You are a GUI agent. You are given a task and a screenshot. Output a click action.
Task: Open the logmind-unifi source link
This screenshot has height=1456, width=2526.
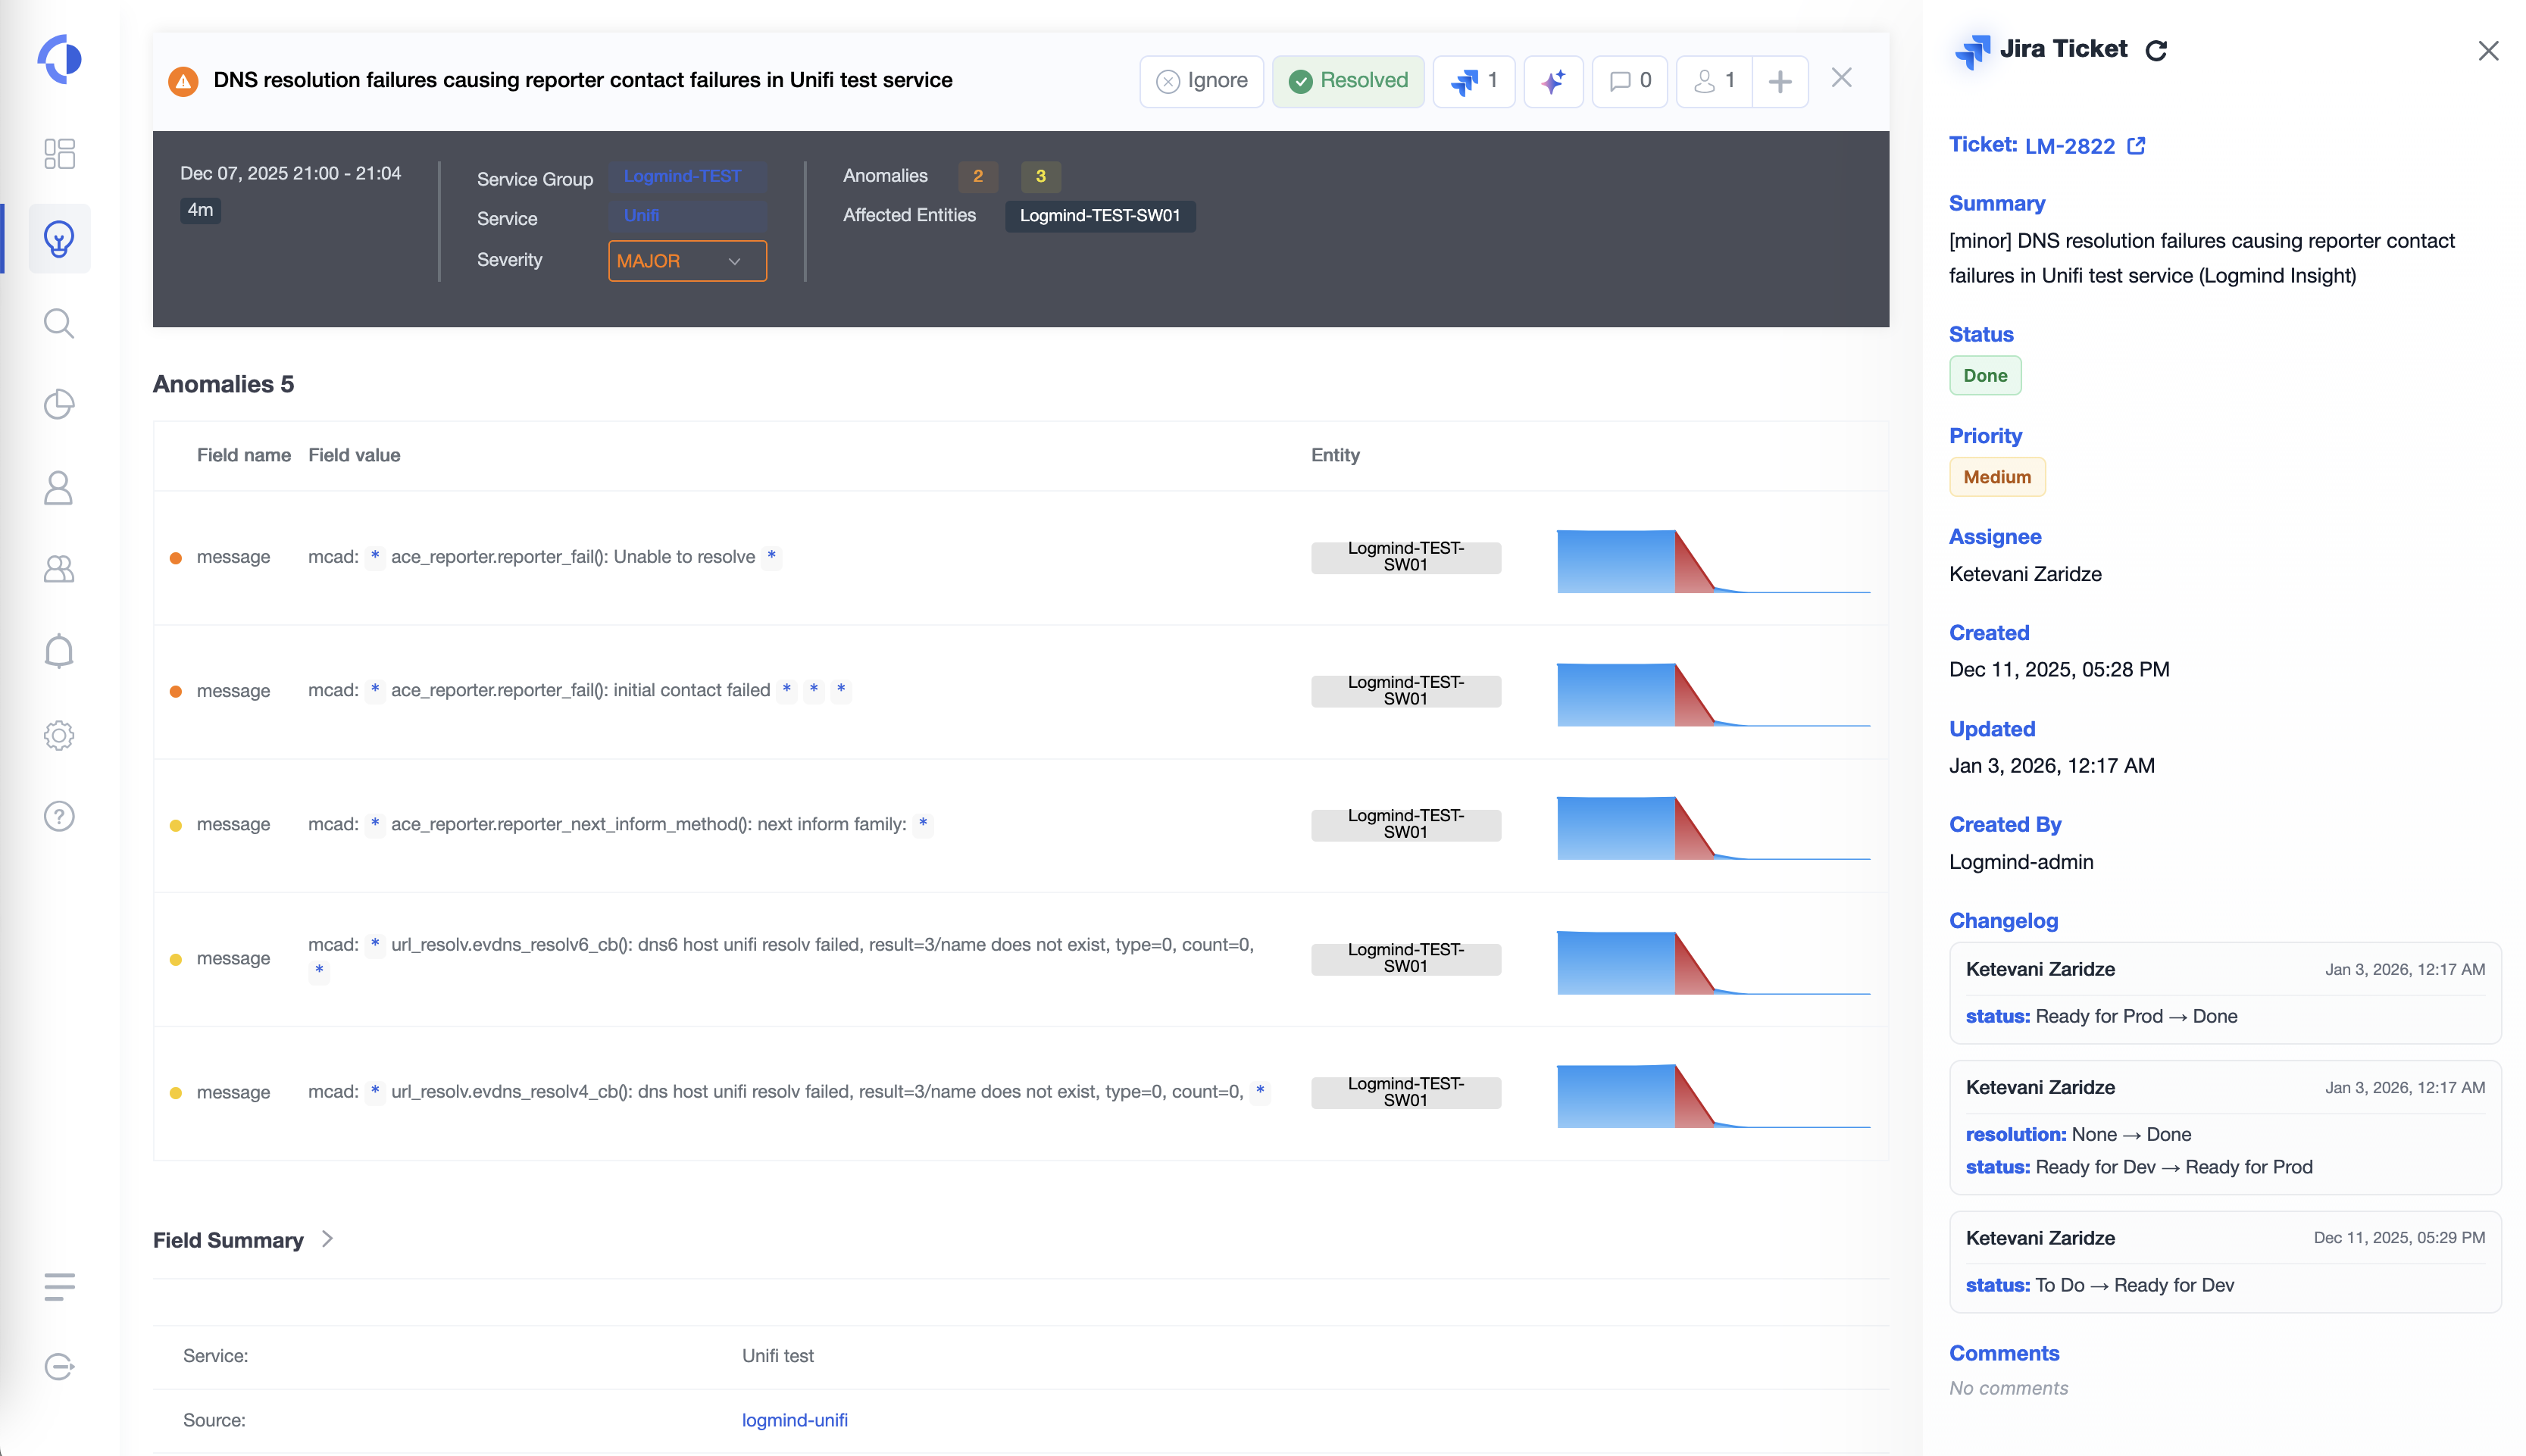pos(794,1420)
